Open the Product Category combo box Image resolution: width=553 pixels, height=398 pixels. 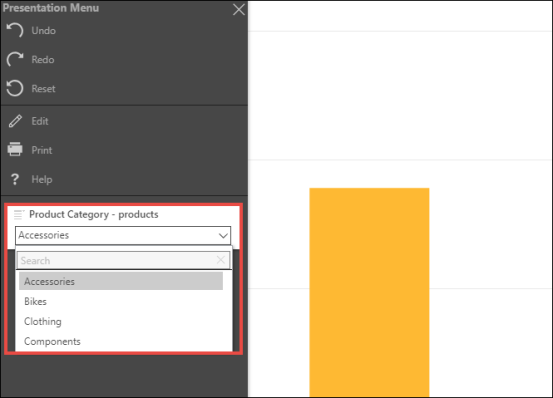pyautogui.click(x=123, y=235)
